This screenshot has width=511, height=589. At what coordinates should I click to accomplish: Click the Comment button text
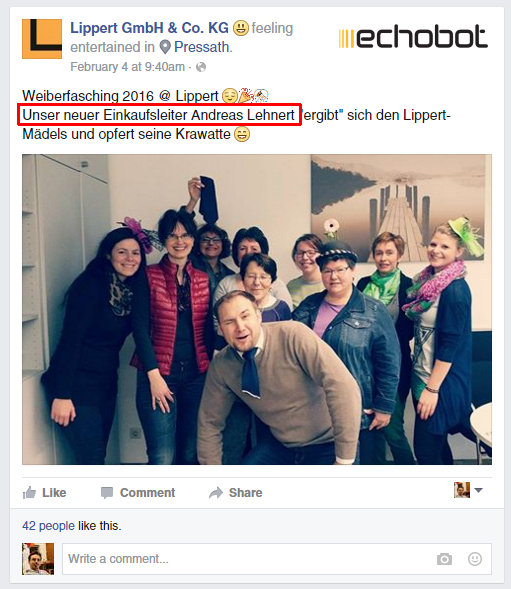147,492
